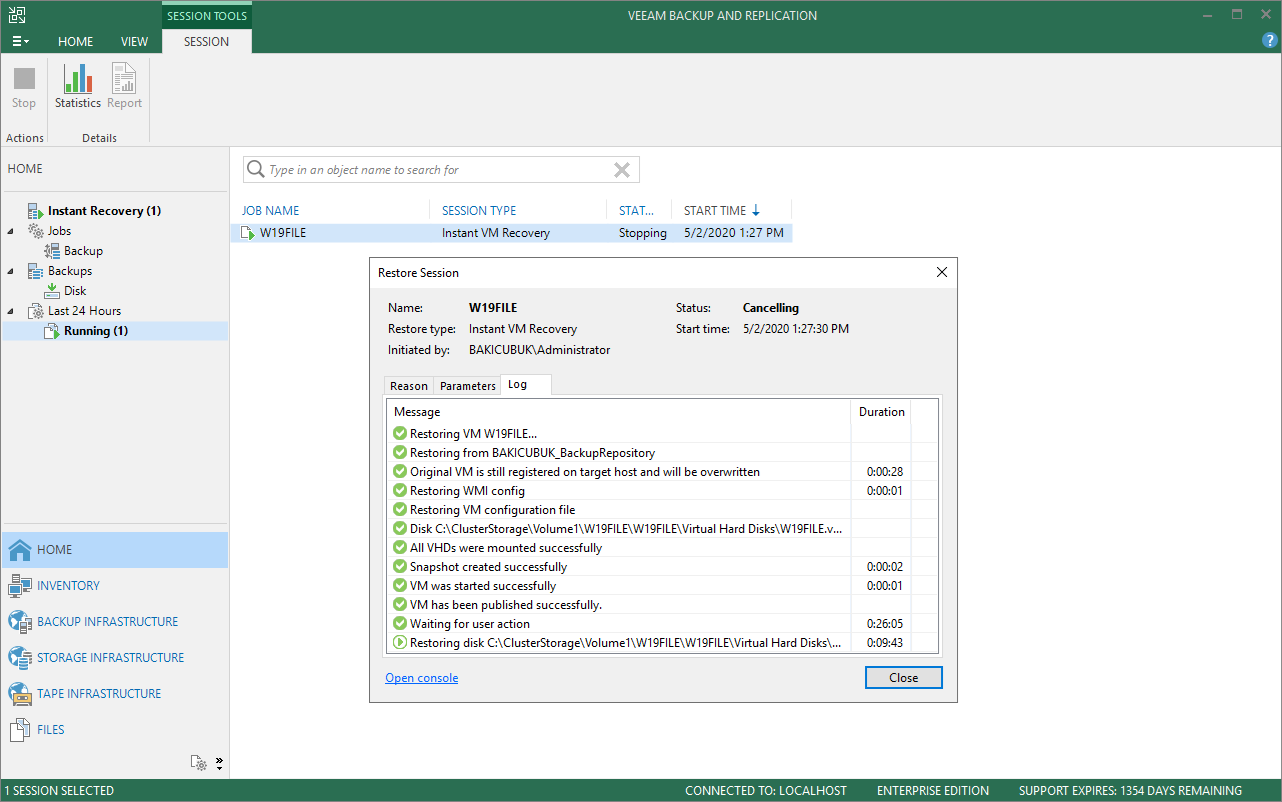Click the magnifier search icon

click(x=256, y=170)
